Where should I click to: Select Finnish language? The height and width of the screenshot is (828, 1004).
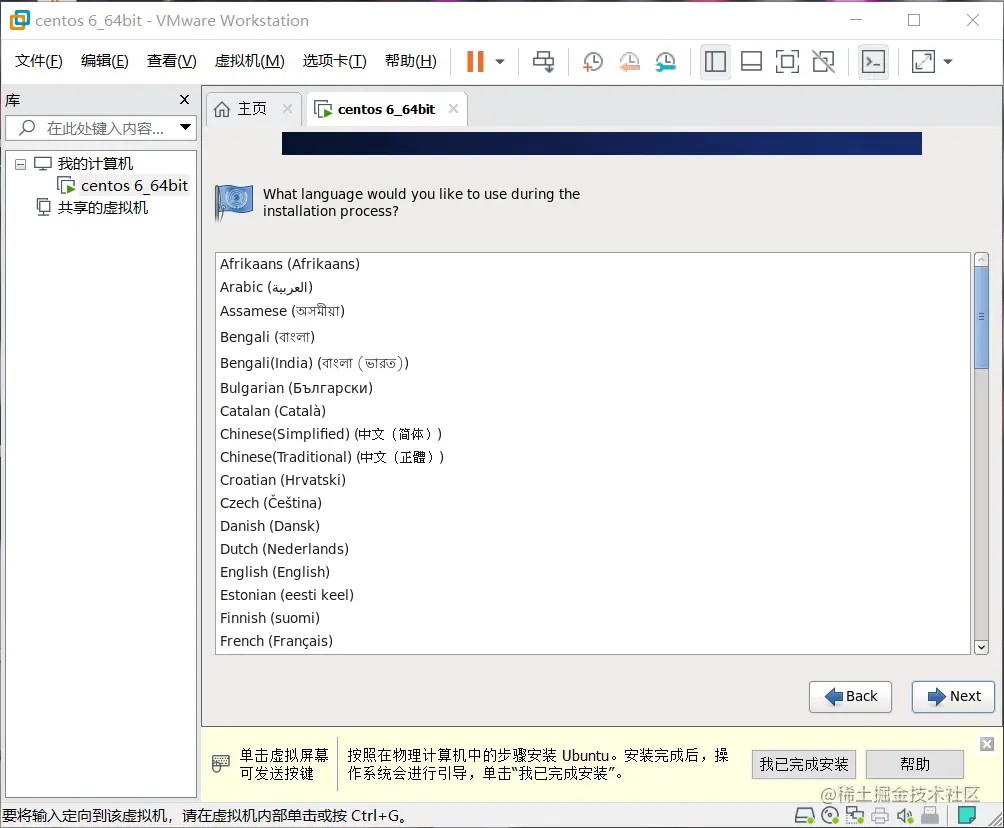click(x=593, y=619)
